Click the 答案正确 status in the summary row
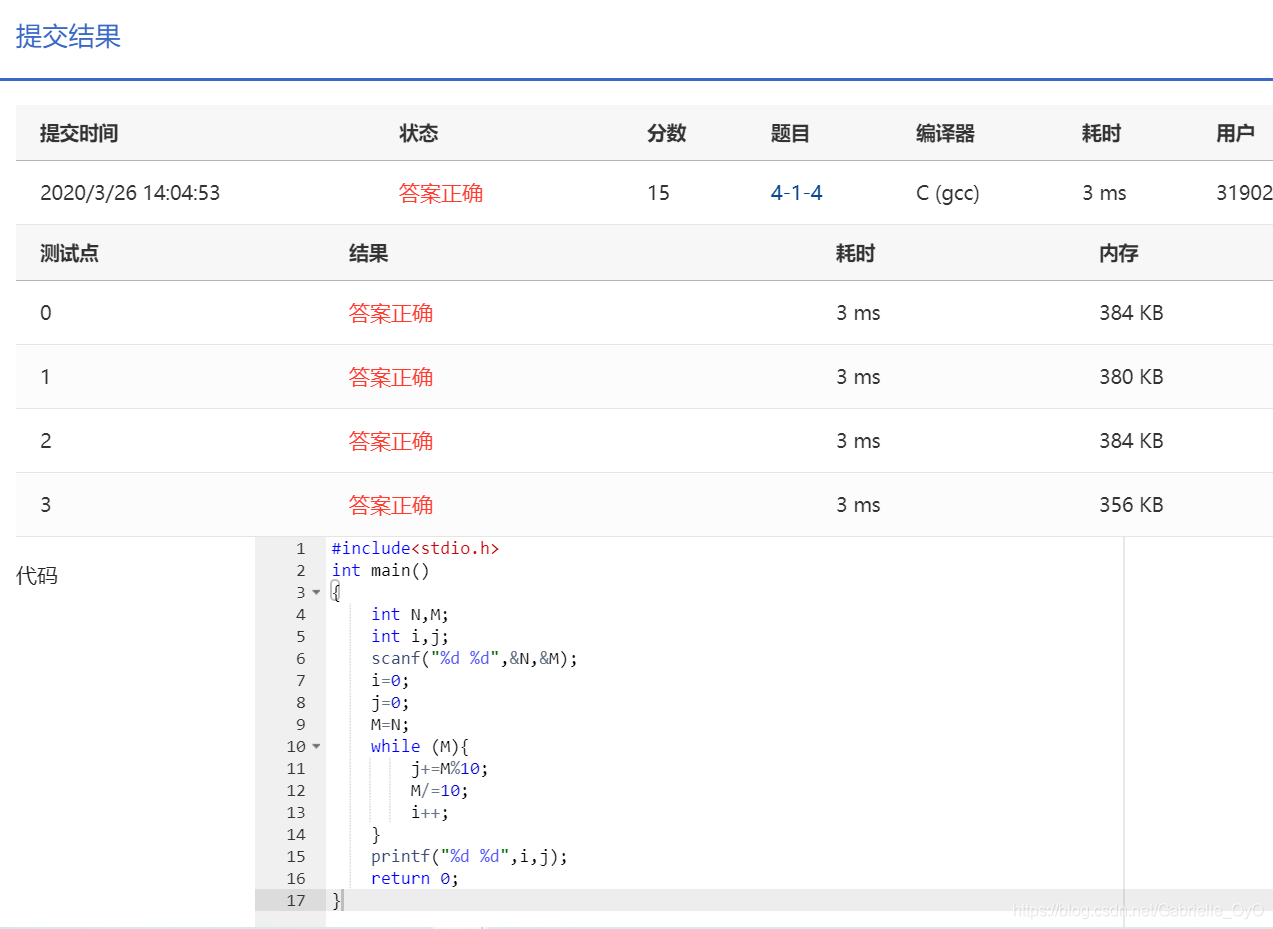The image size is (1273, 929). 441,193
